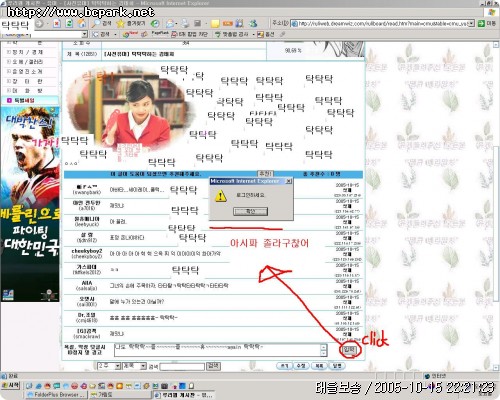The width and height of the screenshot is (500, 400).
Task: Click the orange label toolbar icon
Action: 228,24
